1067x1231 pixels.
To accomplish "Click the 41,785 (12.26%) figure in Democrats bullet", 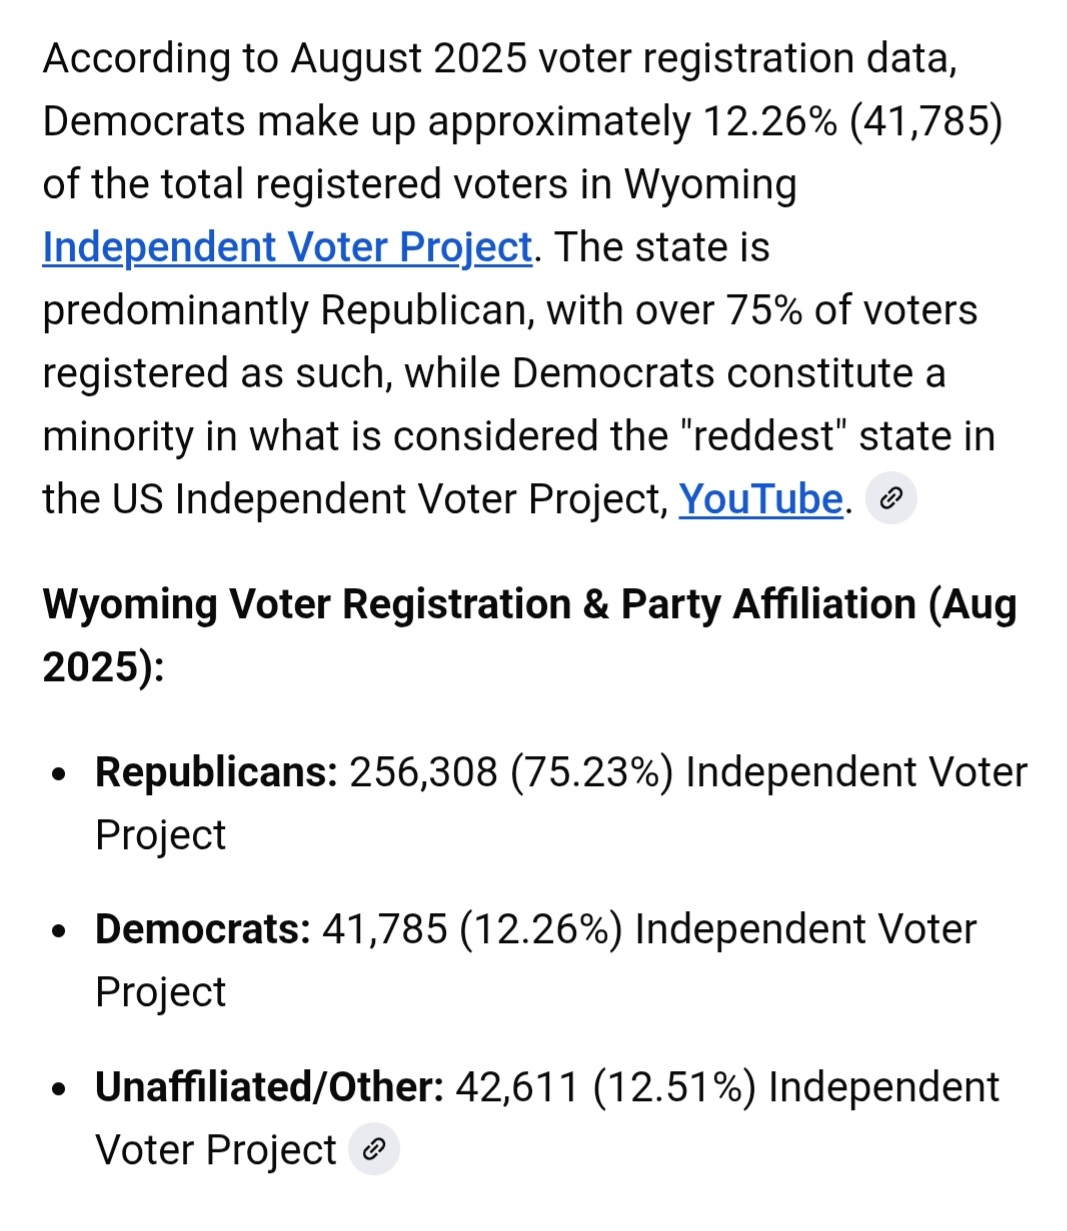I will tap(472, 929).
